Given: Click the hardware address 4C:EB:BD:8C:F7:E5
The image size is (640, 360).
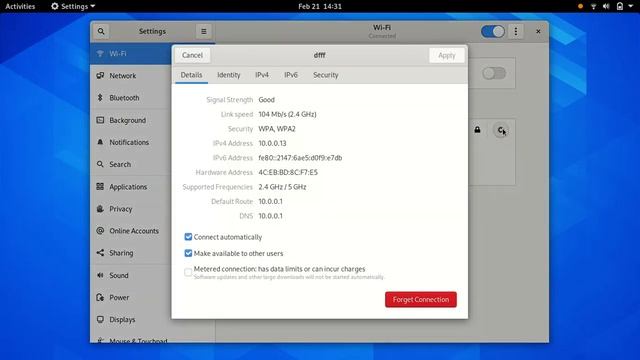Looking at the screenshot, I should tap(288, 172).
